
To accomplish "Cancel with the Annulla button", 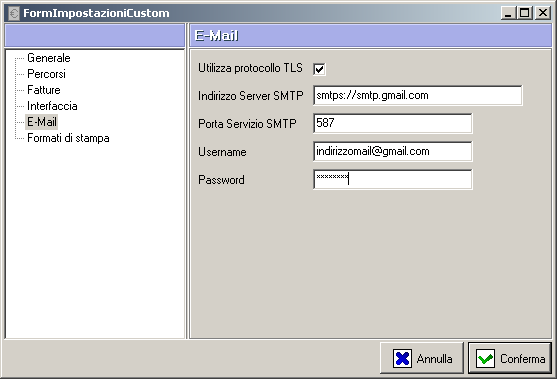I will coord(422,358).
